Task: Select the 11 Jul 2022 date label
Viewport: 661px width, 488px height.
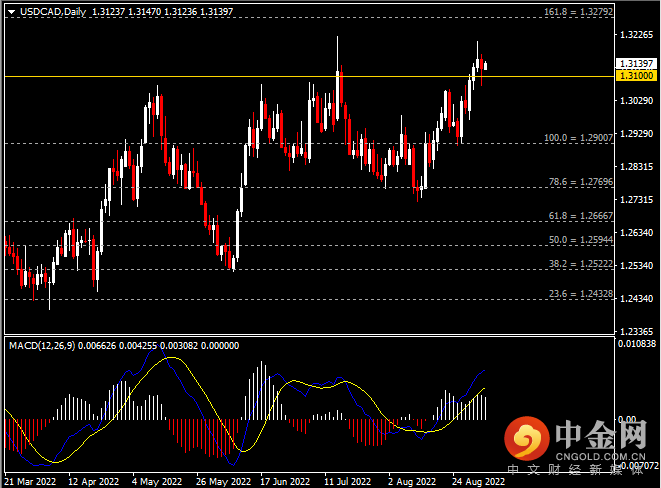Action: (x=347, y=481)
